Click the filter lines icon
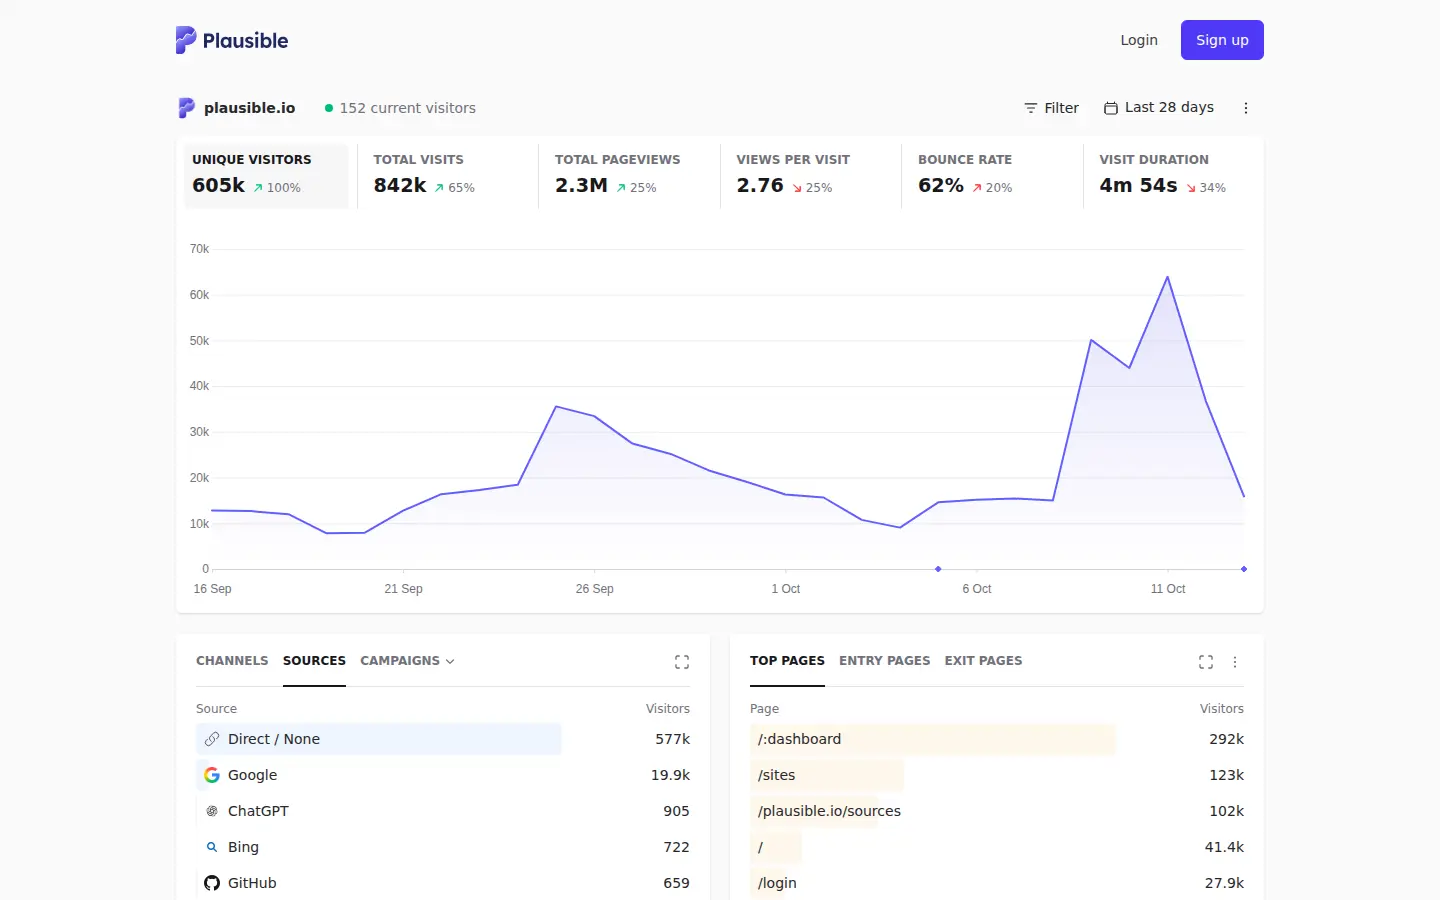This screenshot has height=900, width=1440. [1031, 108]
